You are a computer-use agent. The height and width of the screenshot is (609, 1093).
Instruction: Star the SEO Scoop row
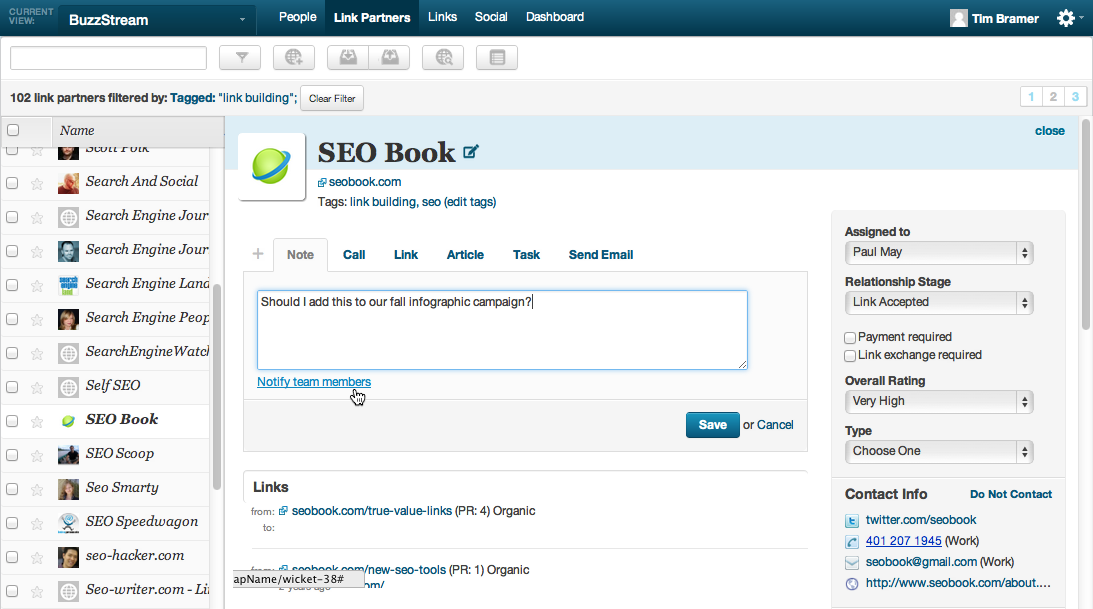[37, 456]
